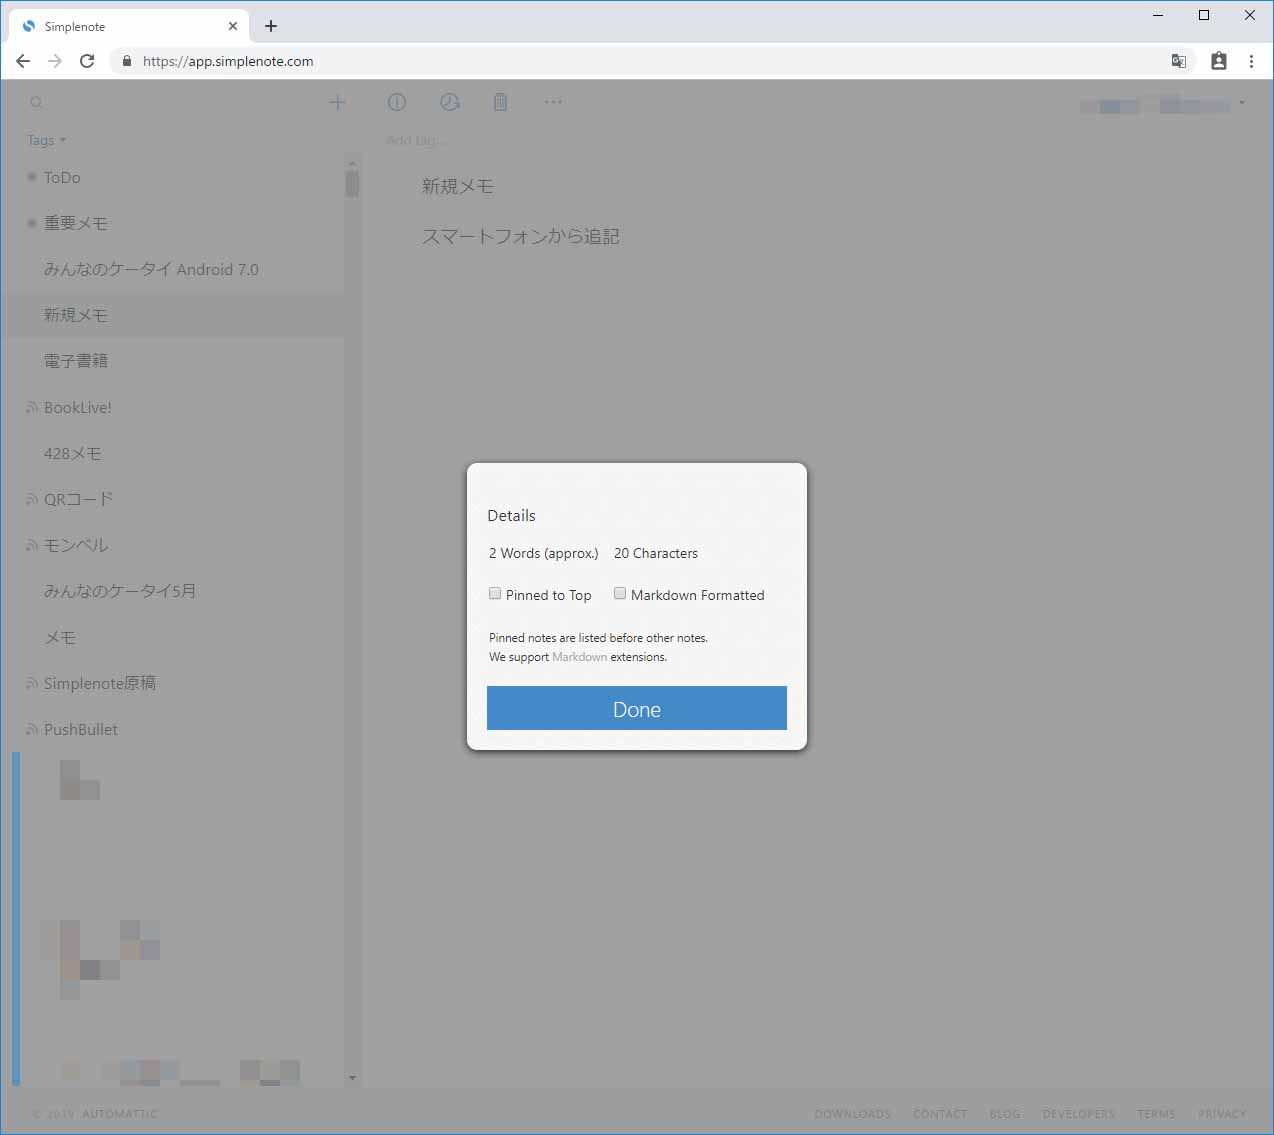Image resolution: width=1274 pixels, height=1135 pixels.
Task: Create a new note with the plus icon
Action: coord(338,102)
